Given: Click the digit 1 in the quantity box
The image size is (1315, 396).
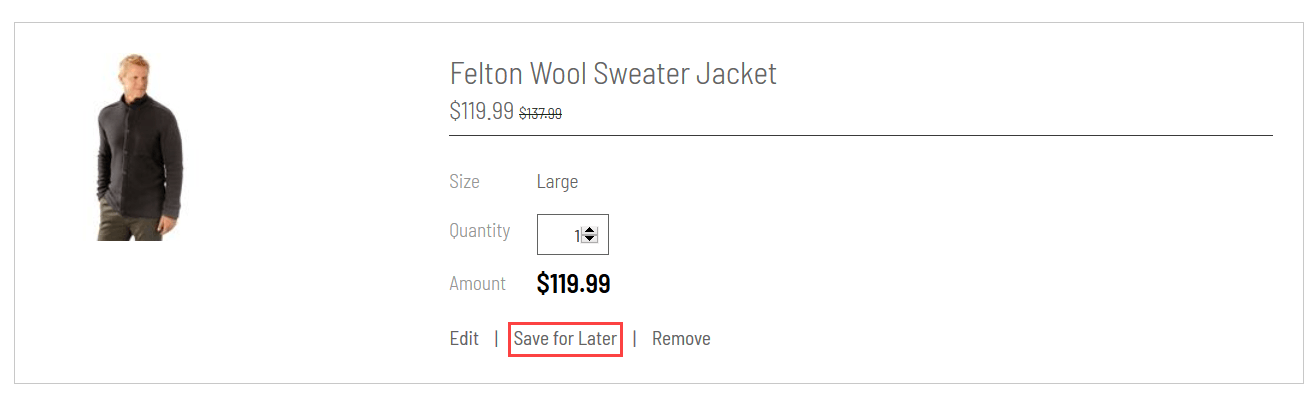Looking at the screenshot, I should (576, 235).
